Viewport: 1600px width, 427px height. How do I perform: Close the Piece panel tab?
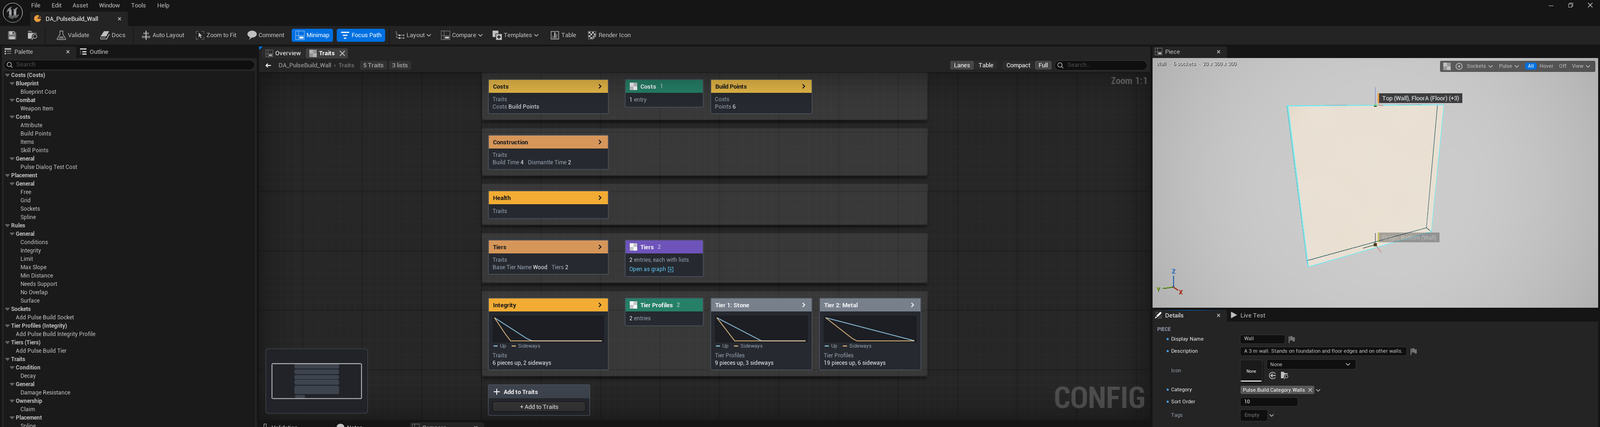[1218, 52]
